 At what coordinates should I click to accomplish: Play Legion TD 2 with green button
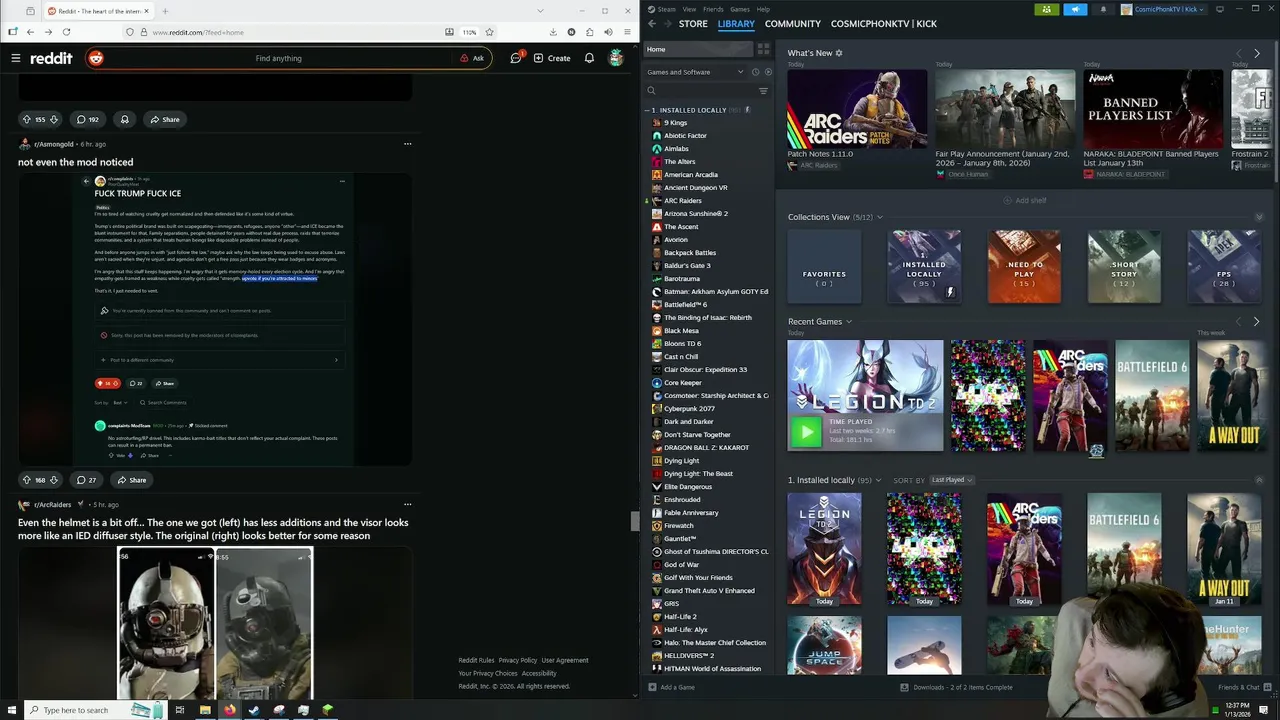point(805,432)
